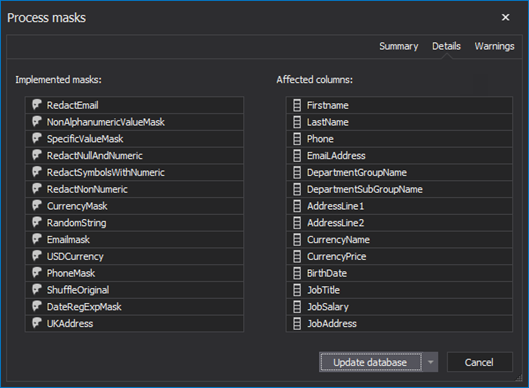Cancel the Process masks dialog
This screenshot has height=388, width=529.
[x=479, y=362]
